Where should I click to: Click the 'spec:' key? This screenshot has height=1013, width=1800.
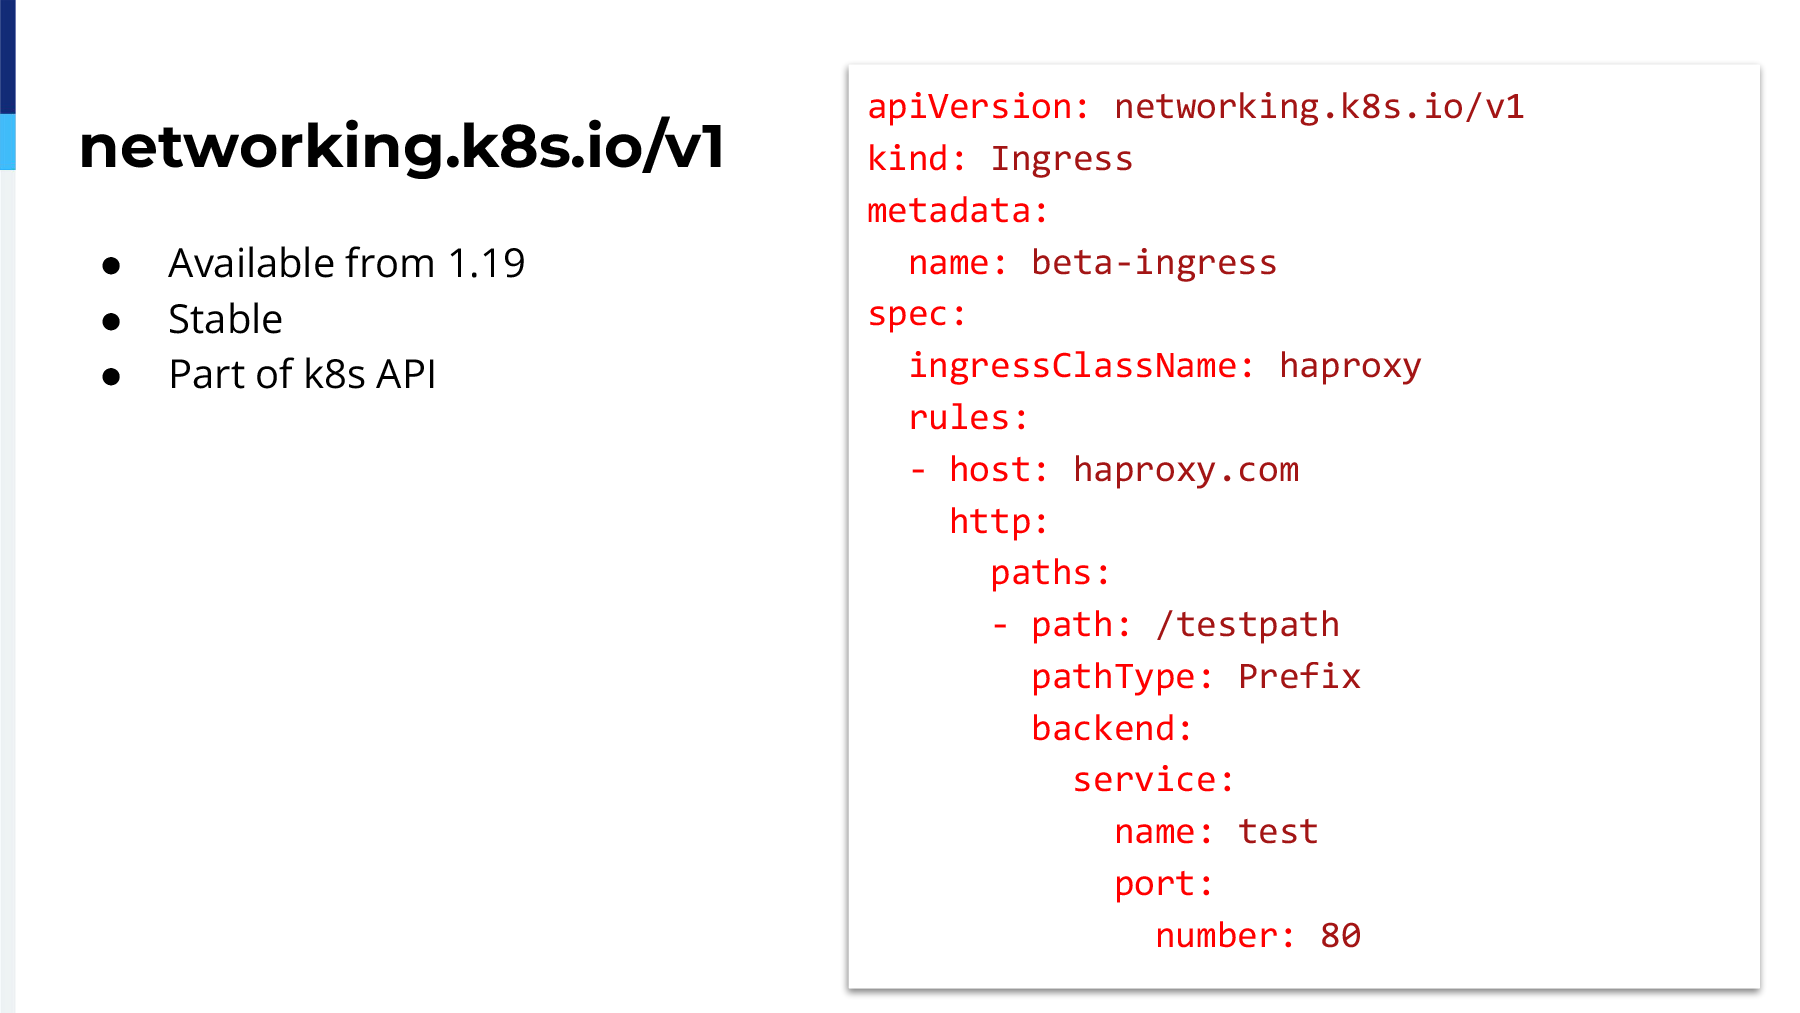(916, 314)
